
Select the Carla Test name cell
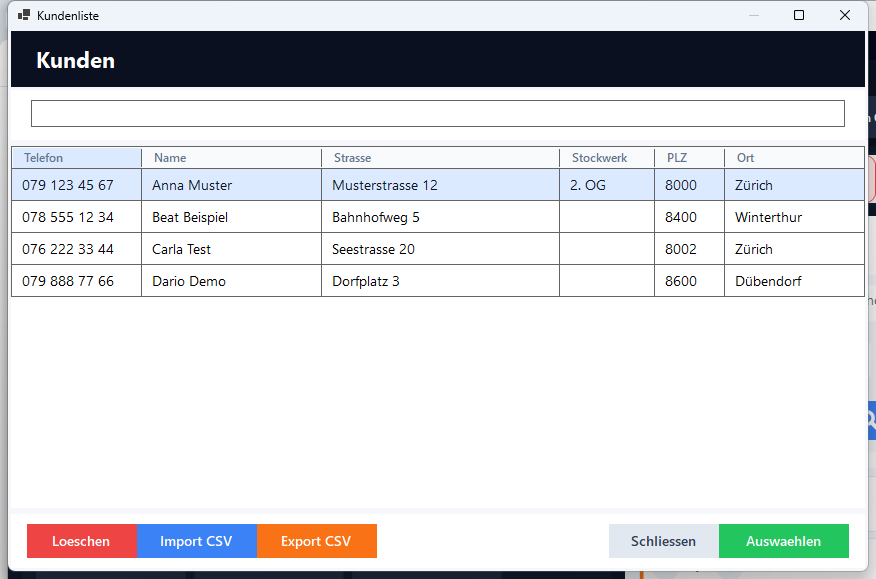pyautogui.click(x=231, y=249)
